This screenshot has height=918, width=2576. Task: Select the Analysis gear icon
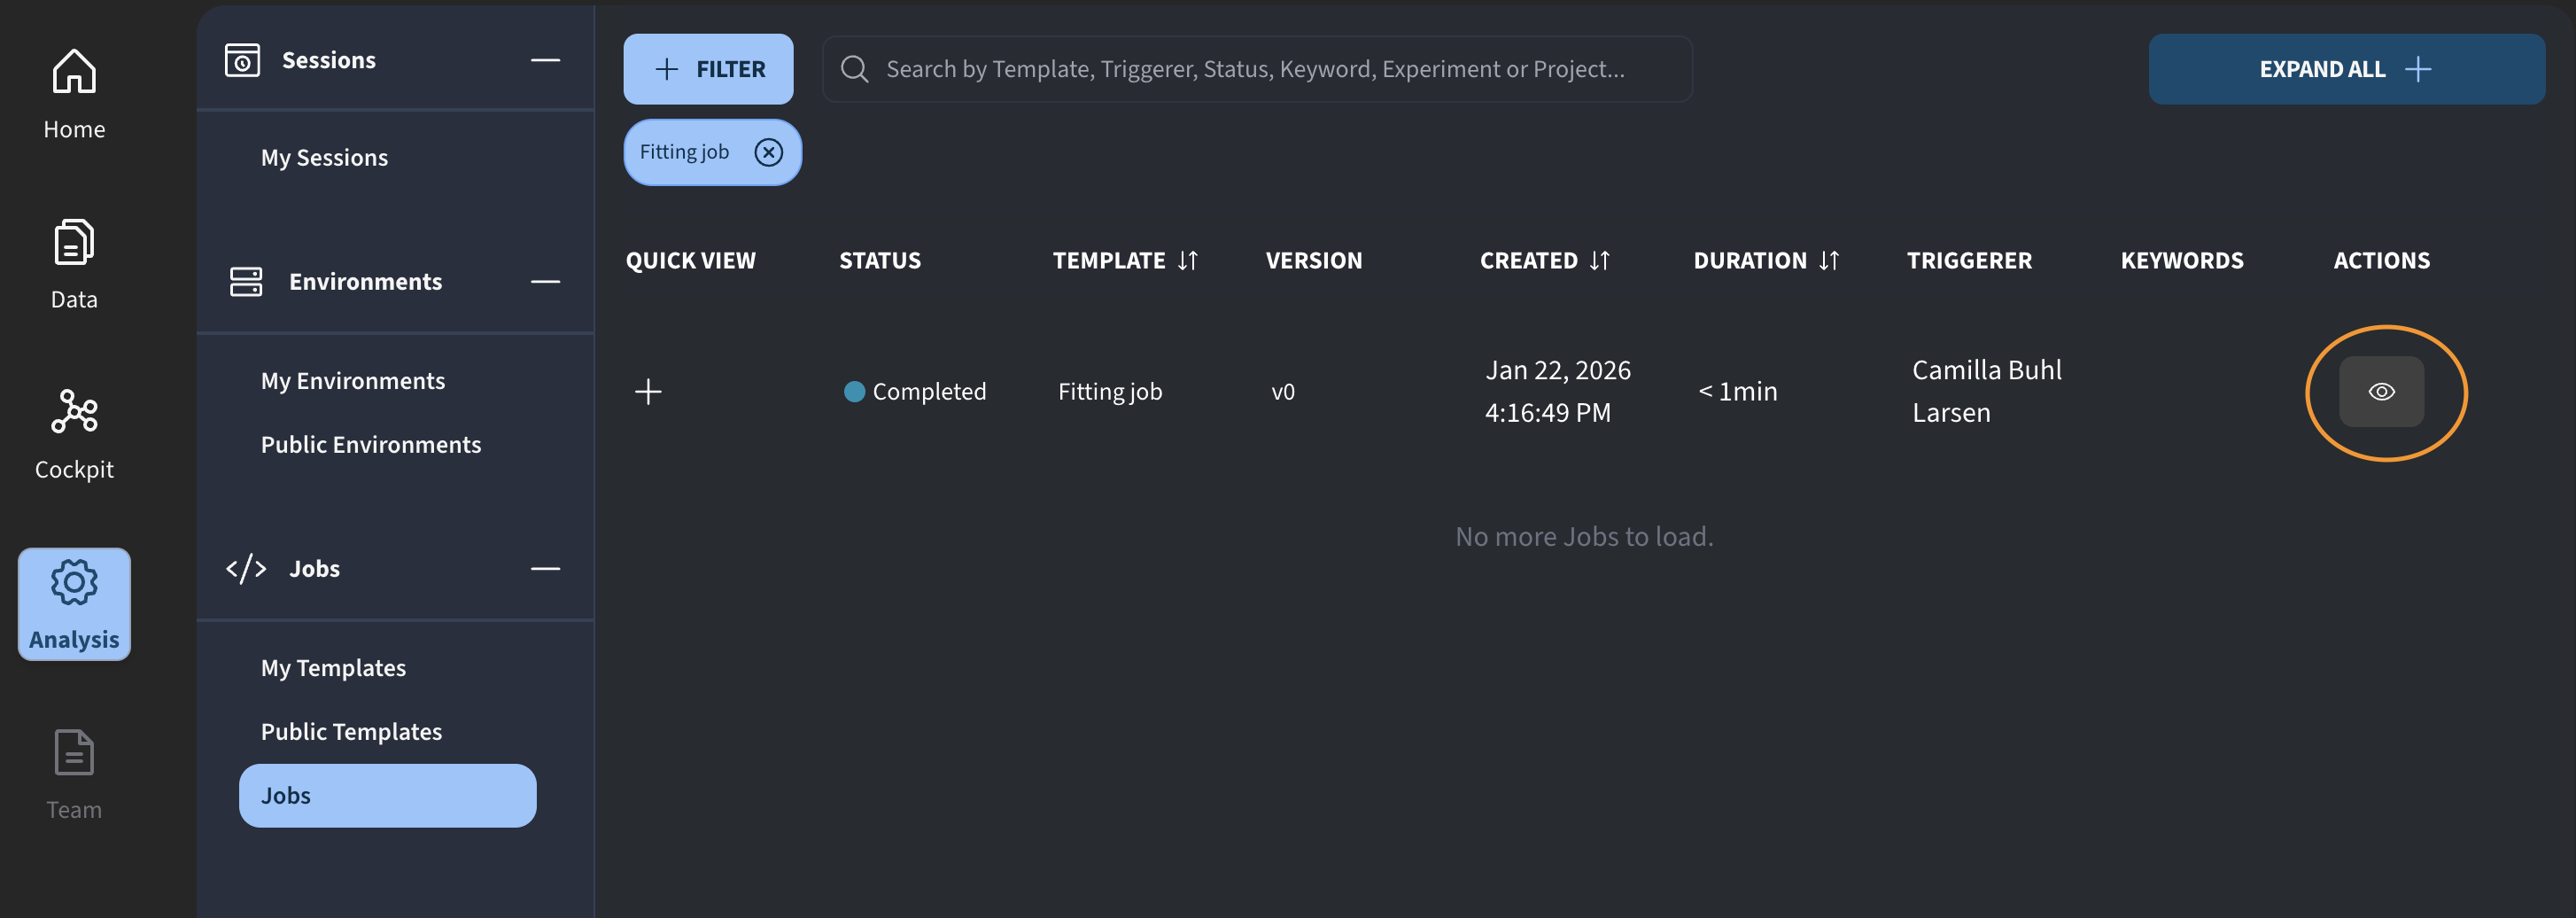[x=74, y=582]
